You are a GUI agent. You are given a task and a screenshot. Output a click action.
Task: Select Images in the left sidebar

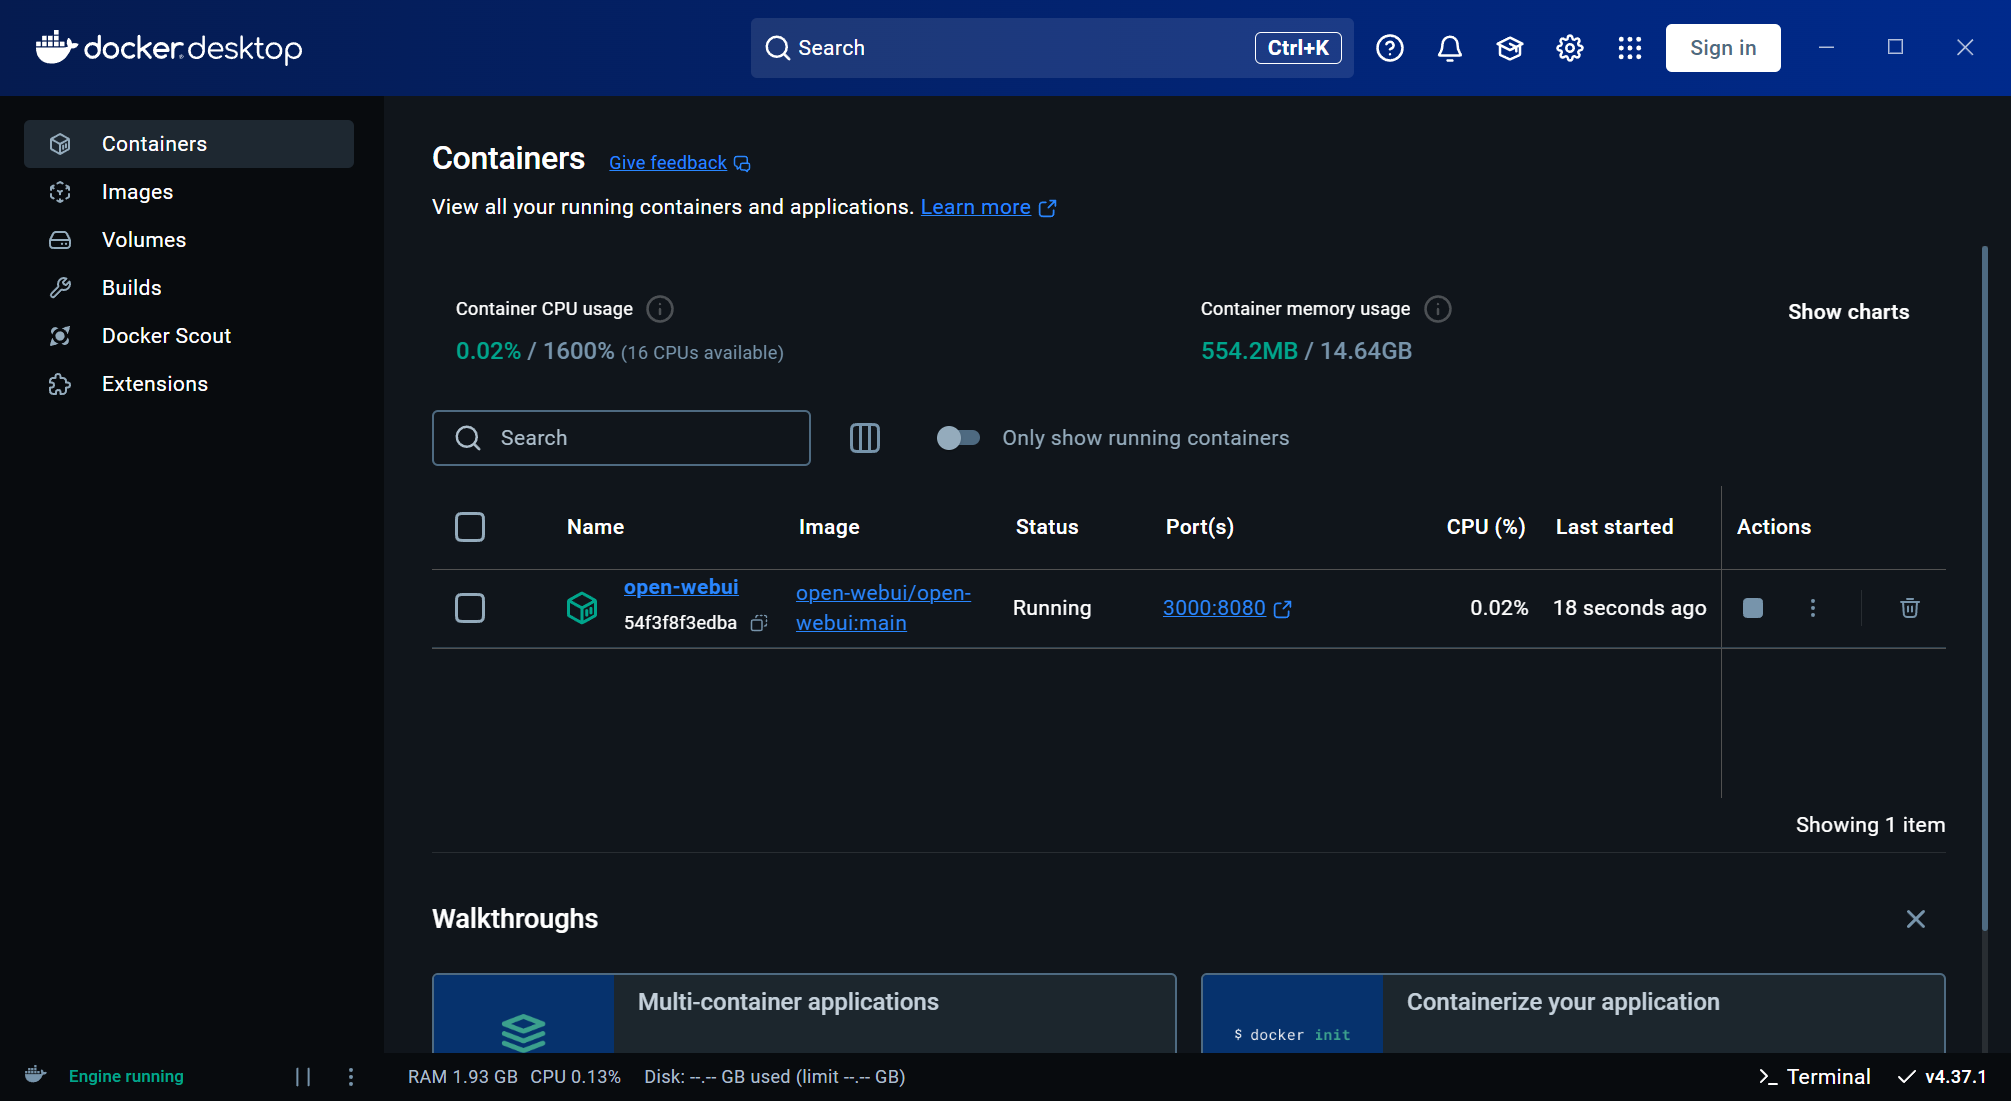(138, 191)
